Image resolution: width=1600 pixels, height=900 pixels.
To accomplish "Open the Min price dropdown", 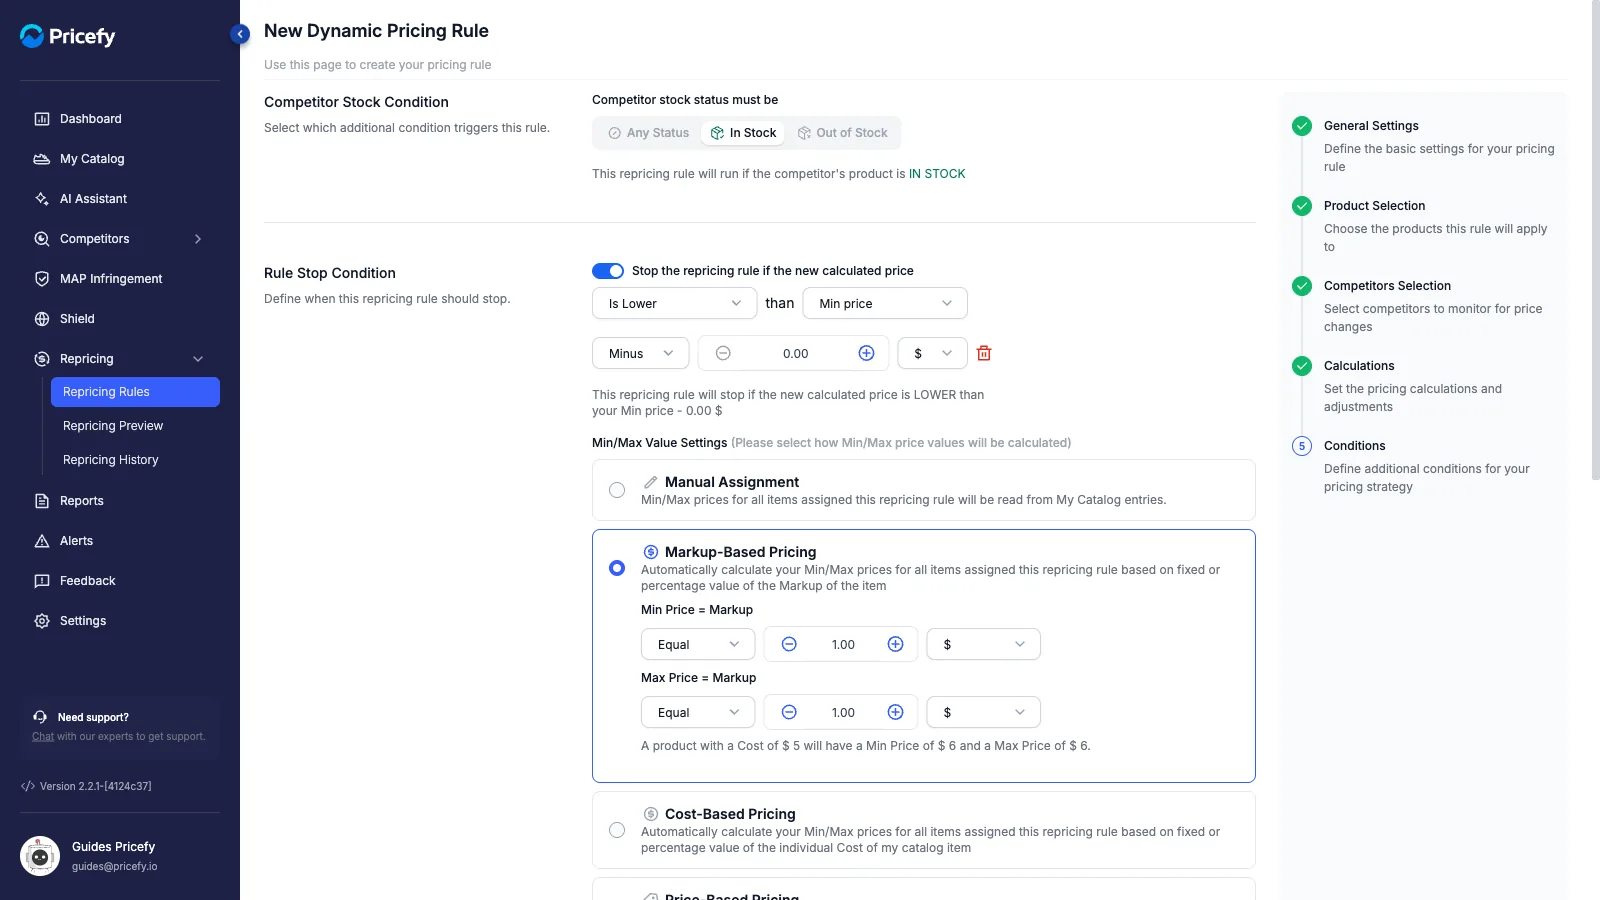I will pos(885,303).
